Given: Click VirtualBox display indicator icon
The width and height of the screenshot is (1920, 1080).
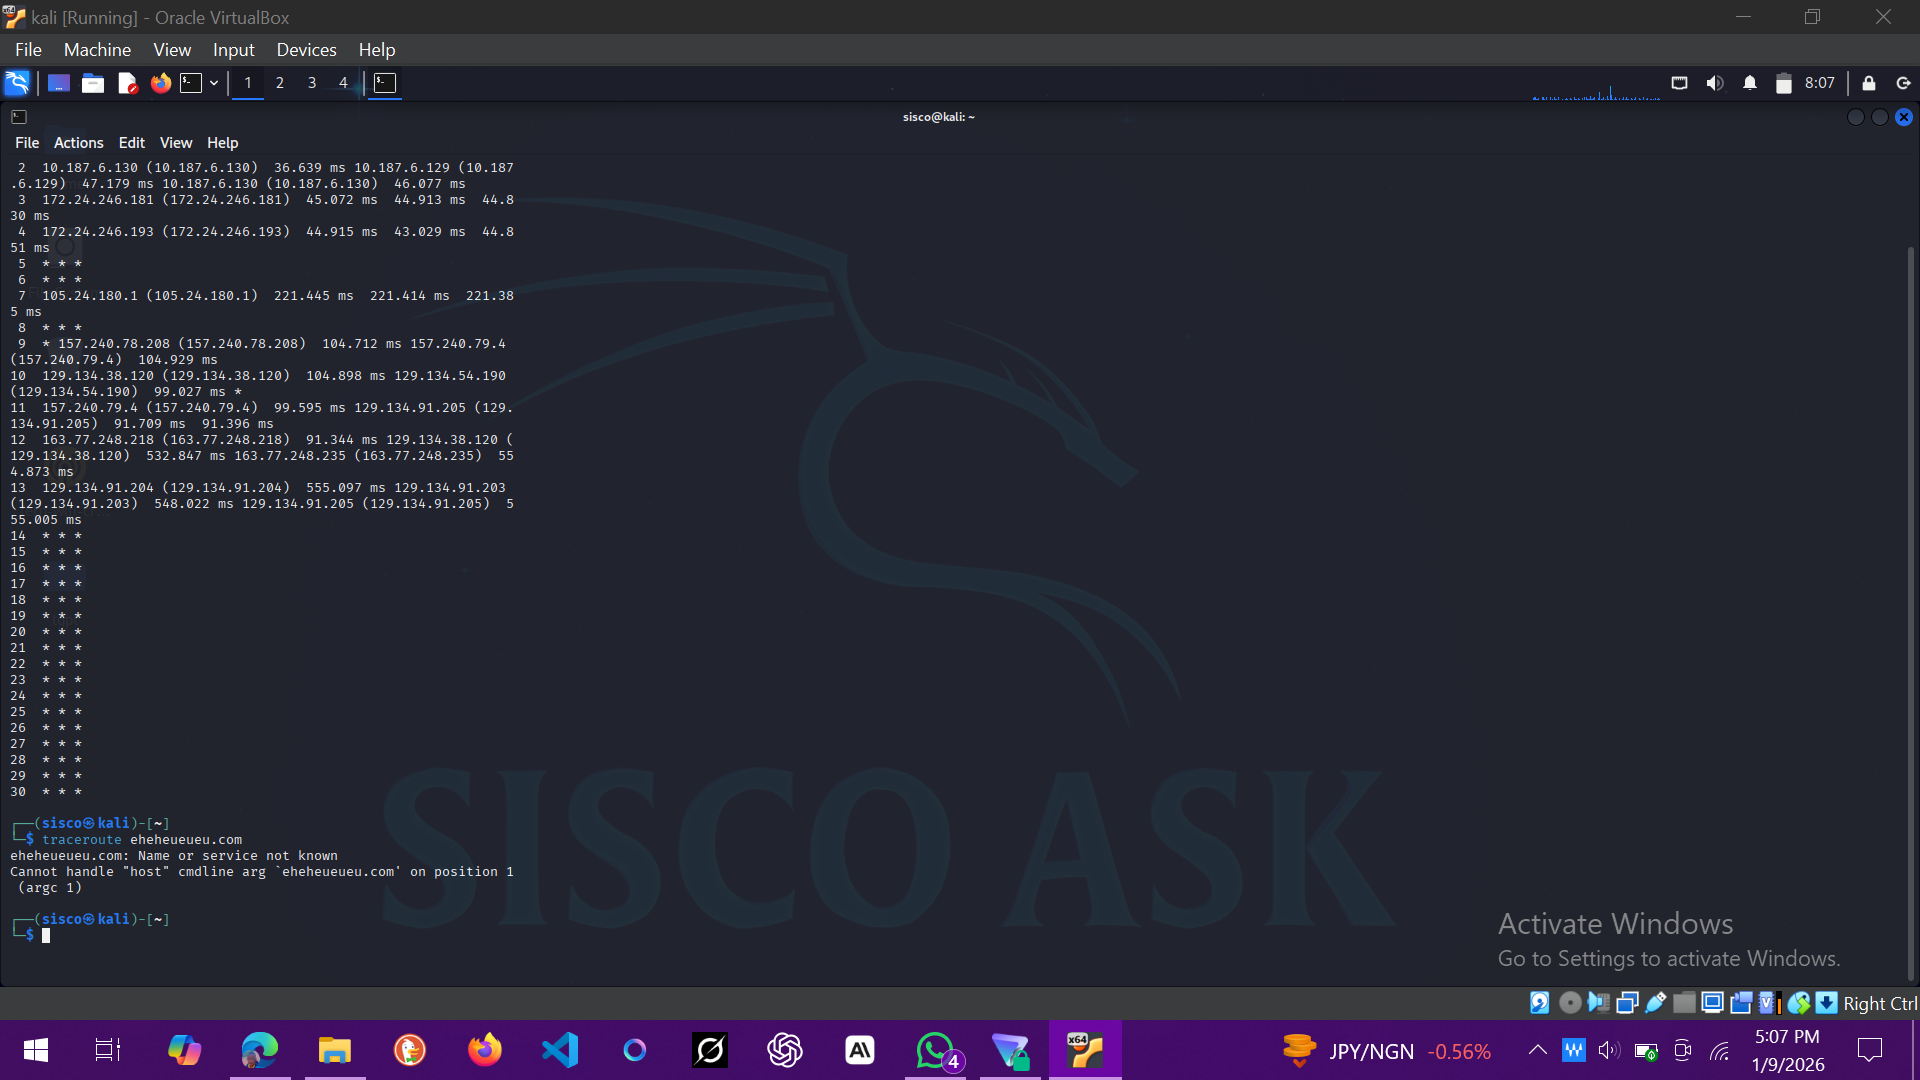Looking at the screenshot, I should point(1712,1003).
